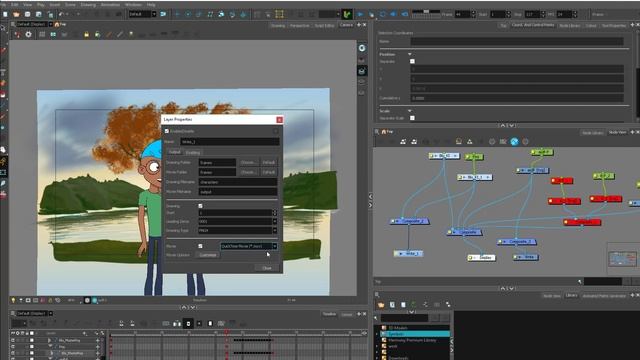640x360 pixels.
Task: Click the yellow square selection icon in toolbar
Action: [279, 14]
